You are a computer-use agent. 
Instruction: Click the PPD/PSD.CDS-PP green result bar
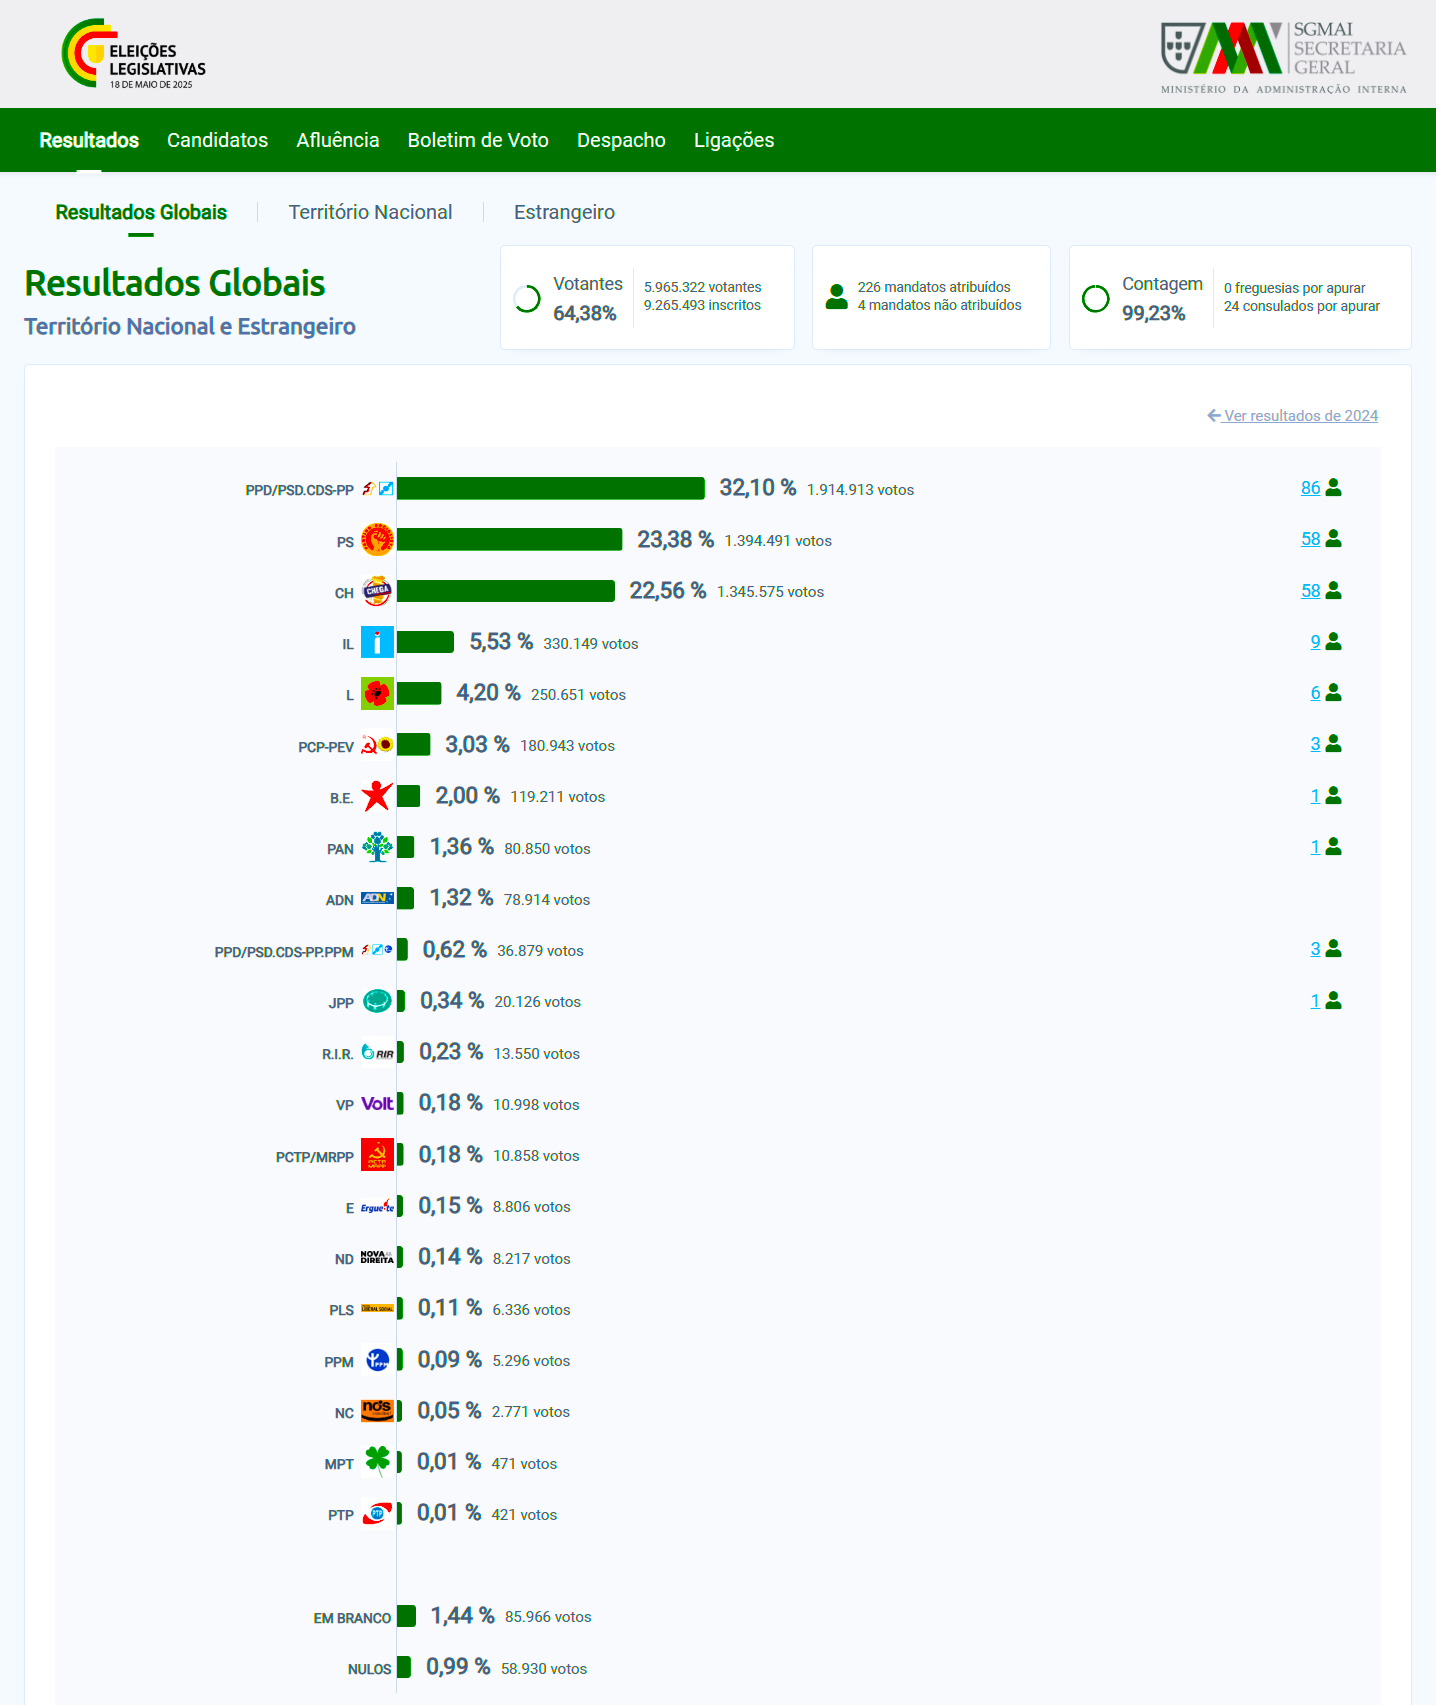click(551, 488)
